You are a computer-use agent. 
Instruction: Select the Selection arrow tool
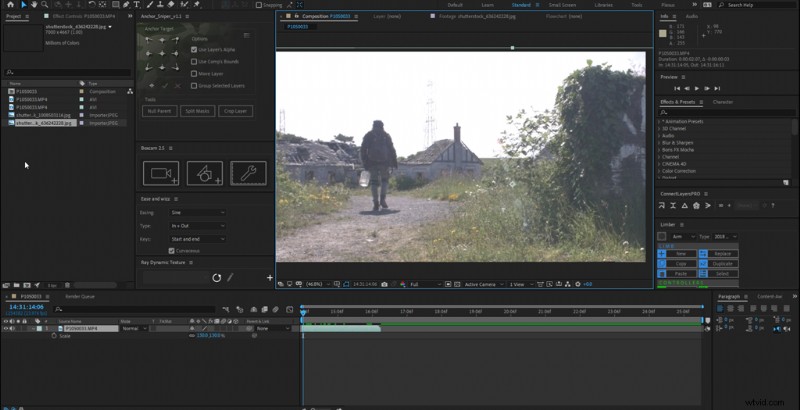tap(23, 5)
